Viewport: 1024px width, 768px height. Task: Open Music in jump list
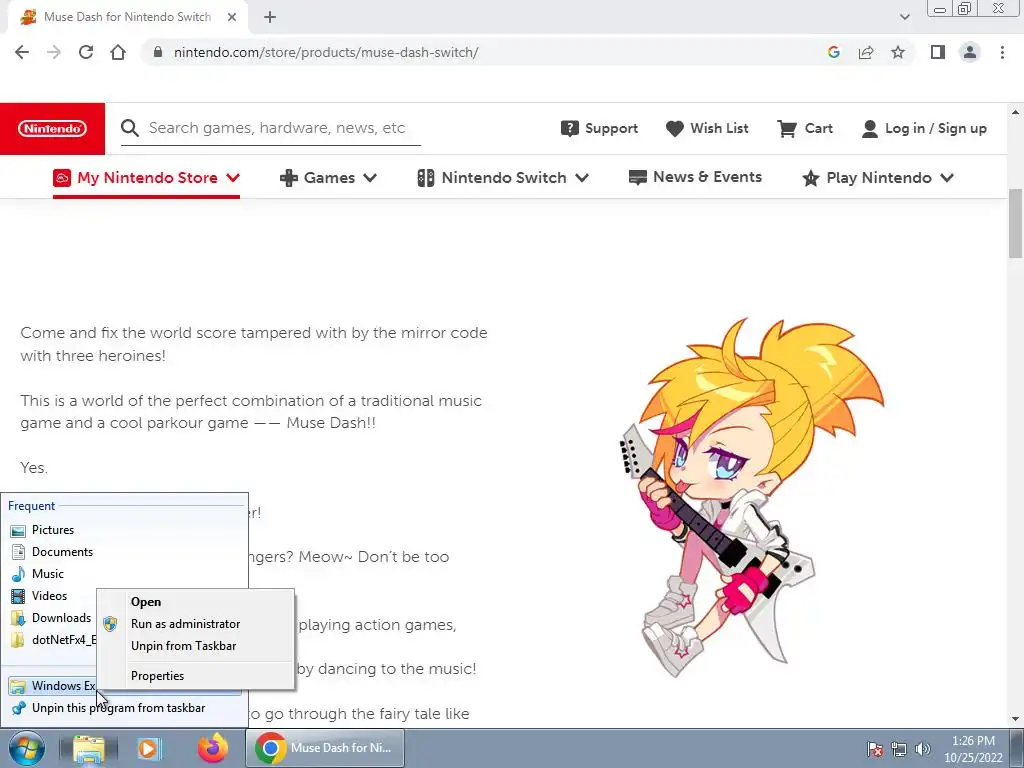(48, 574)
